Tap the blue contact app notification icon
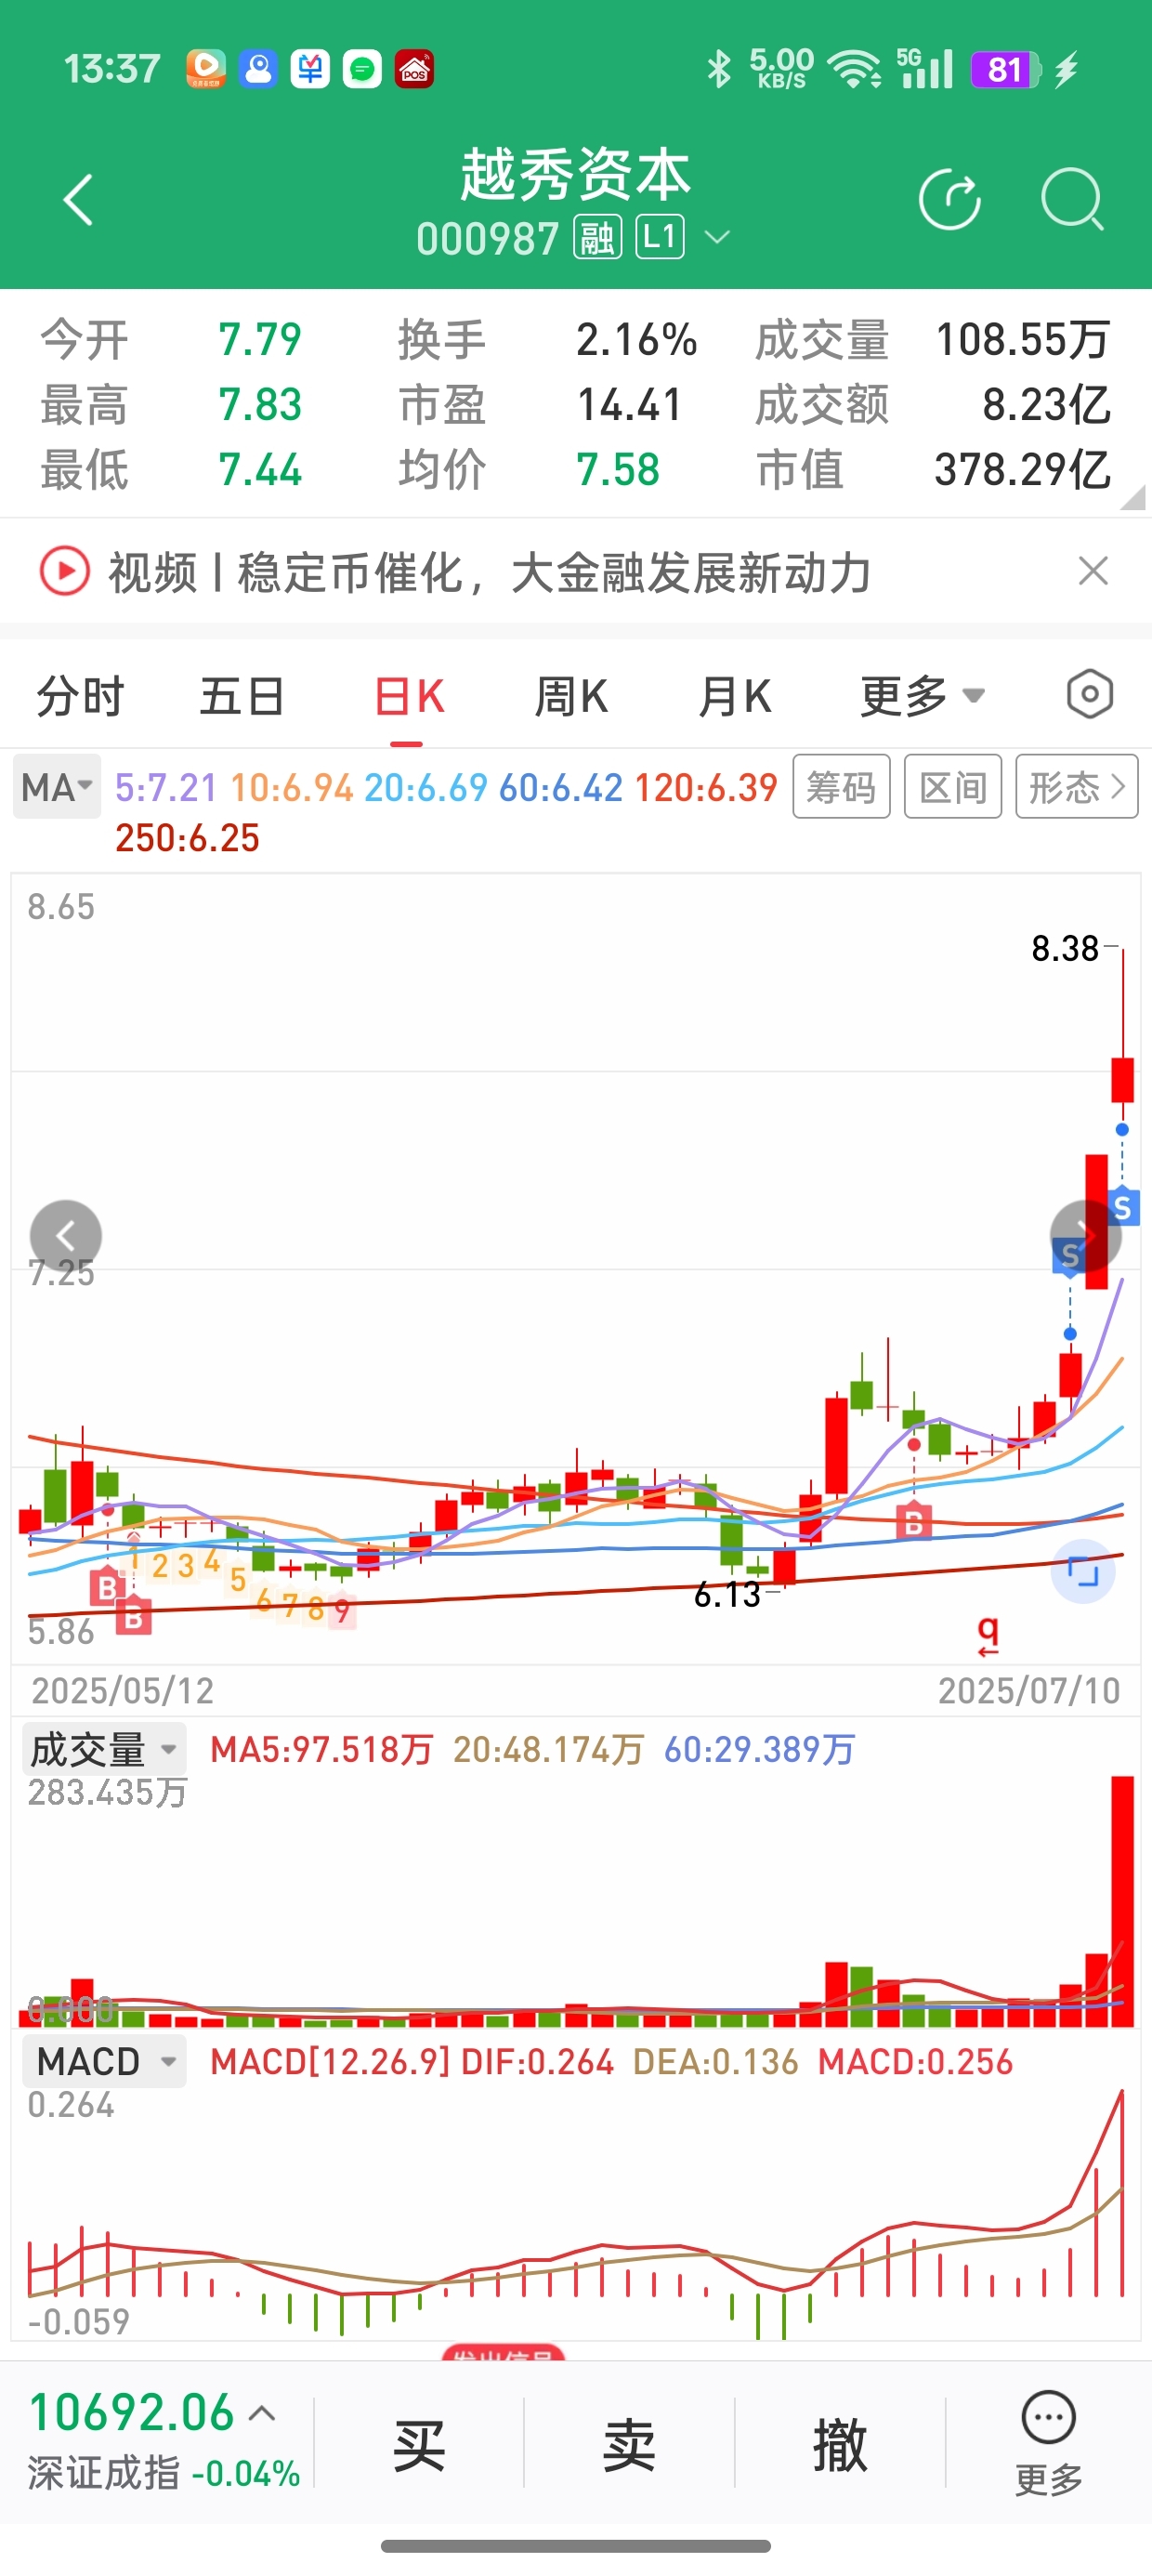 click(258, 69)
